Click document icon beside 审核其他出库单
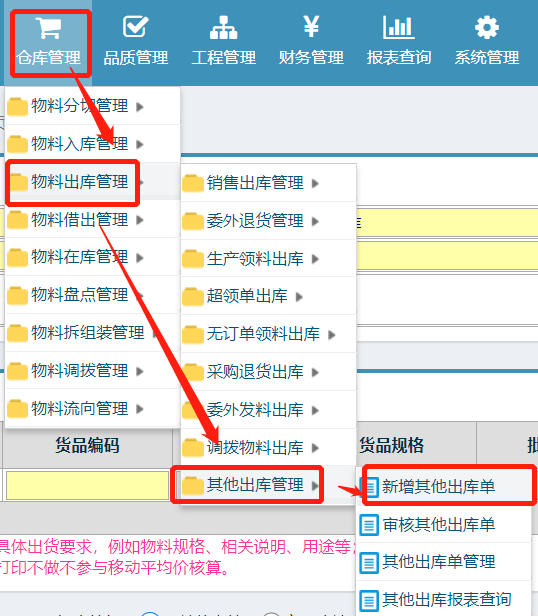 [369, 525]
